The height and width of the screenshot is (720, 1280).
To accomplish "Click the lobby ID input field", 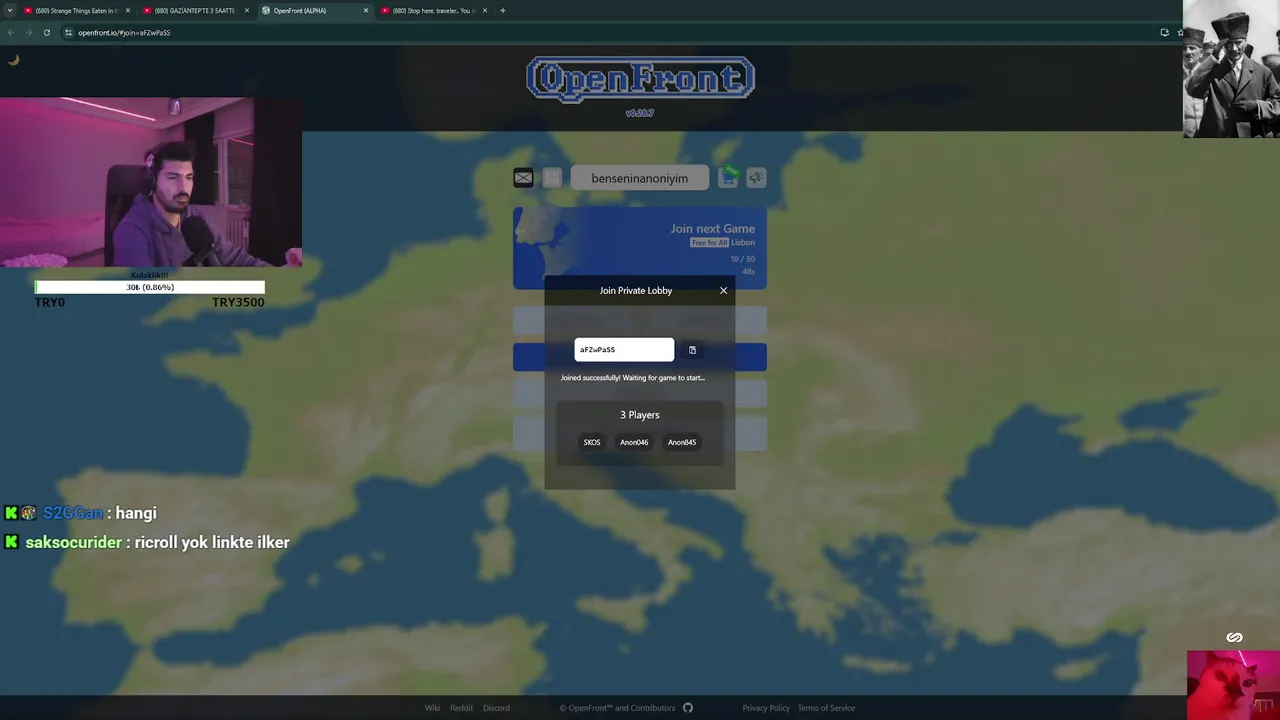I will pyautogui.click(x=624, y=350).
